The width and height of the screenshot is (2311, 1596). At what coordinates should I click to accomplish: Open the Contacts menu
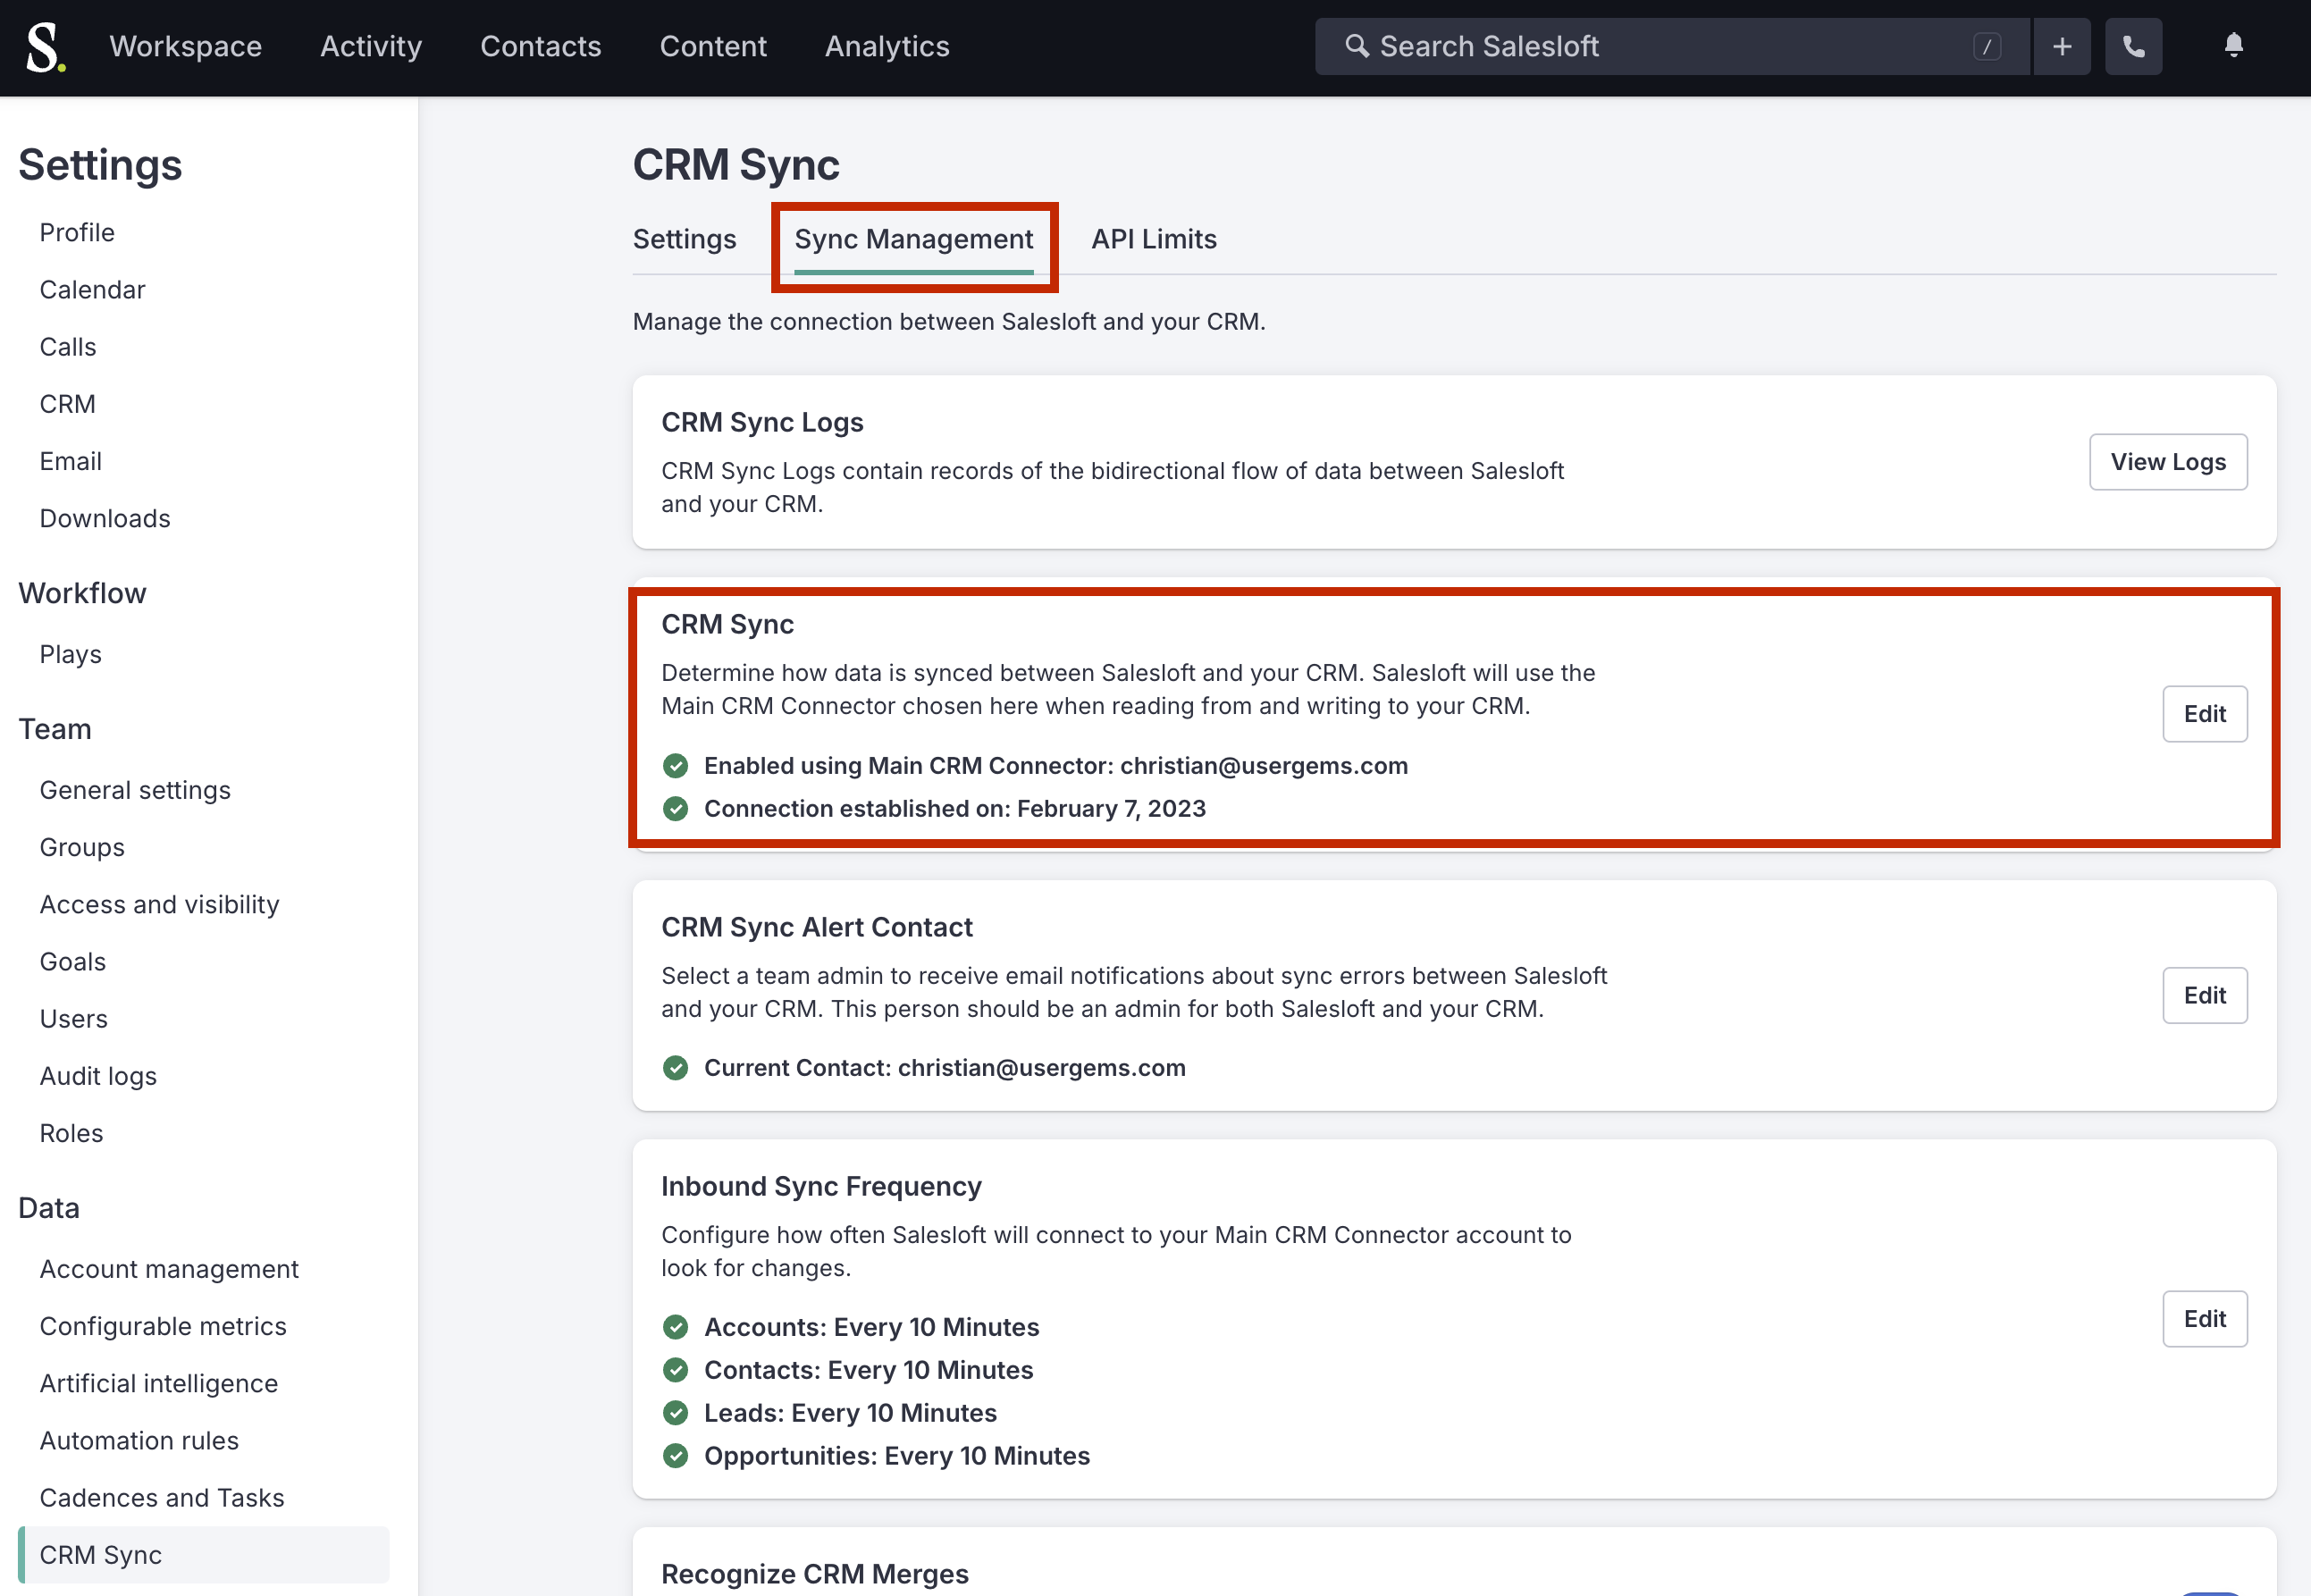[540, 46]
